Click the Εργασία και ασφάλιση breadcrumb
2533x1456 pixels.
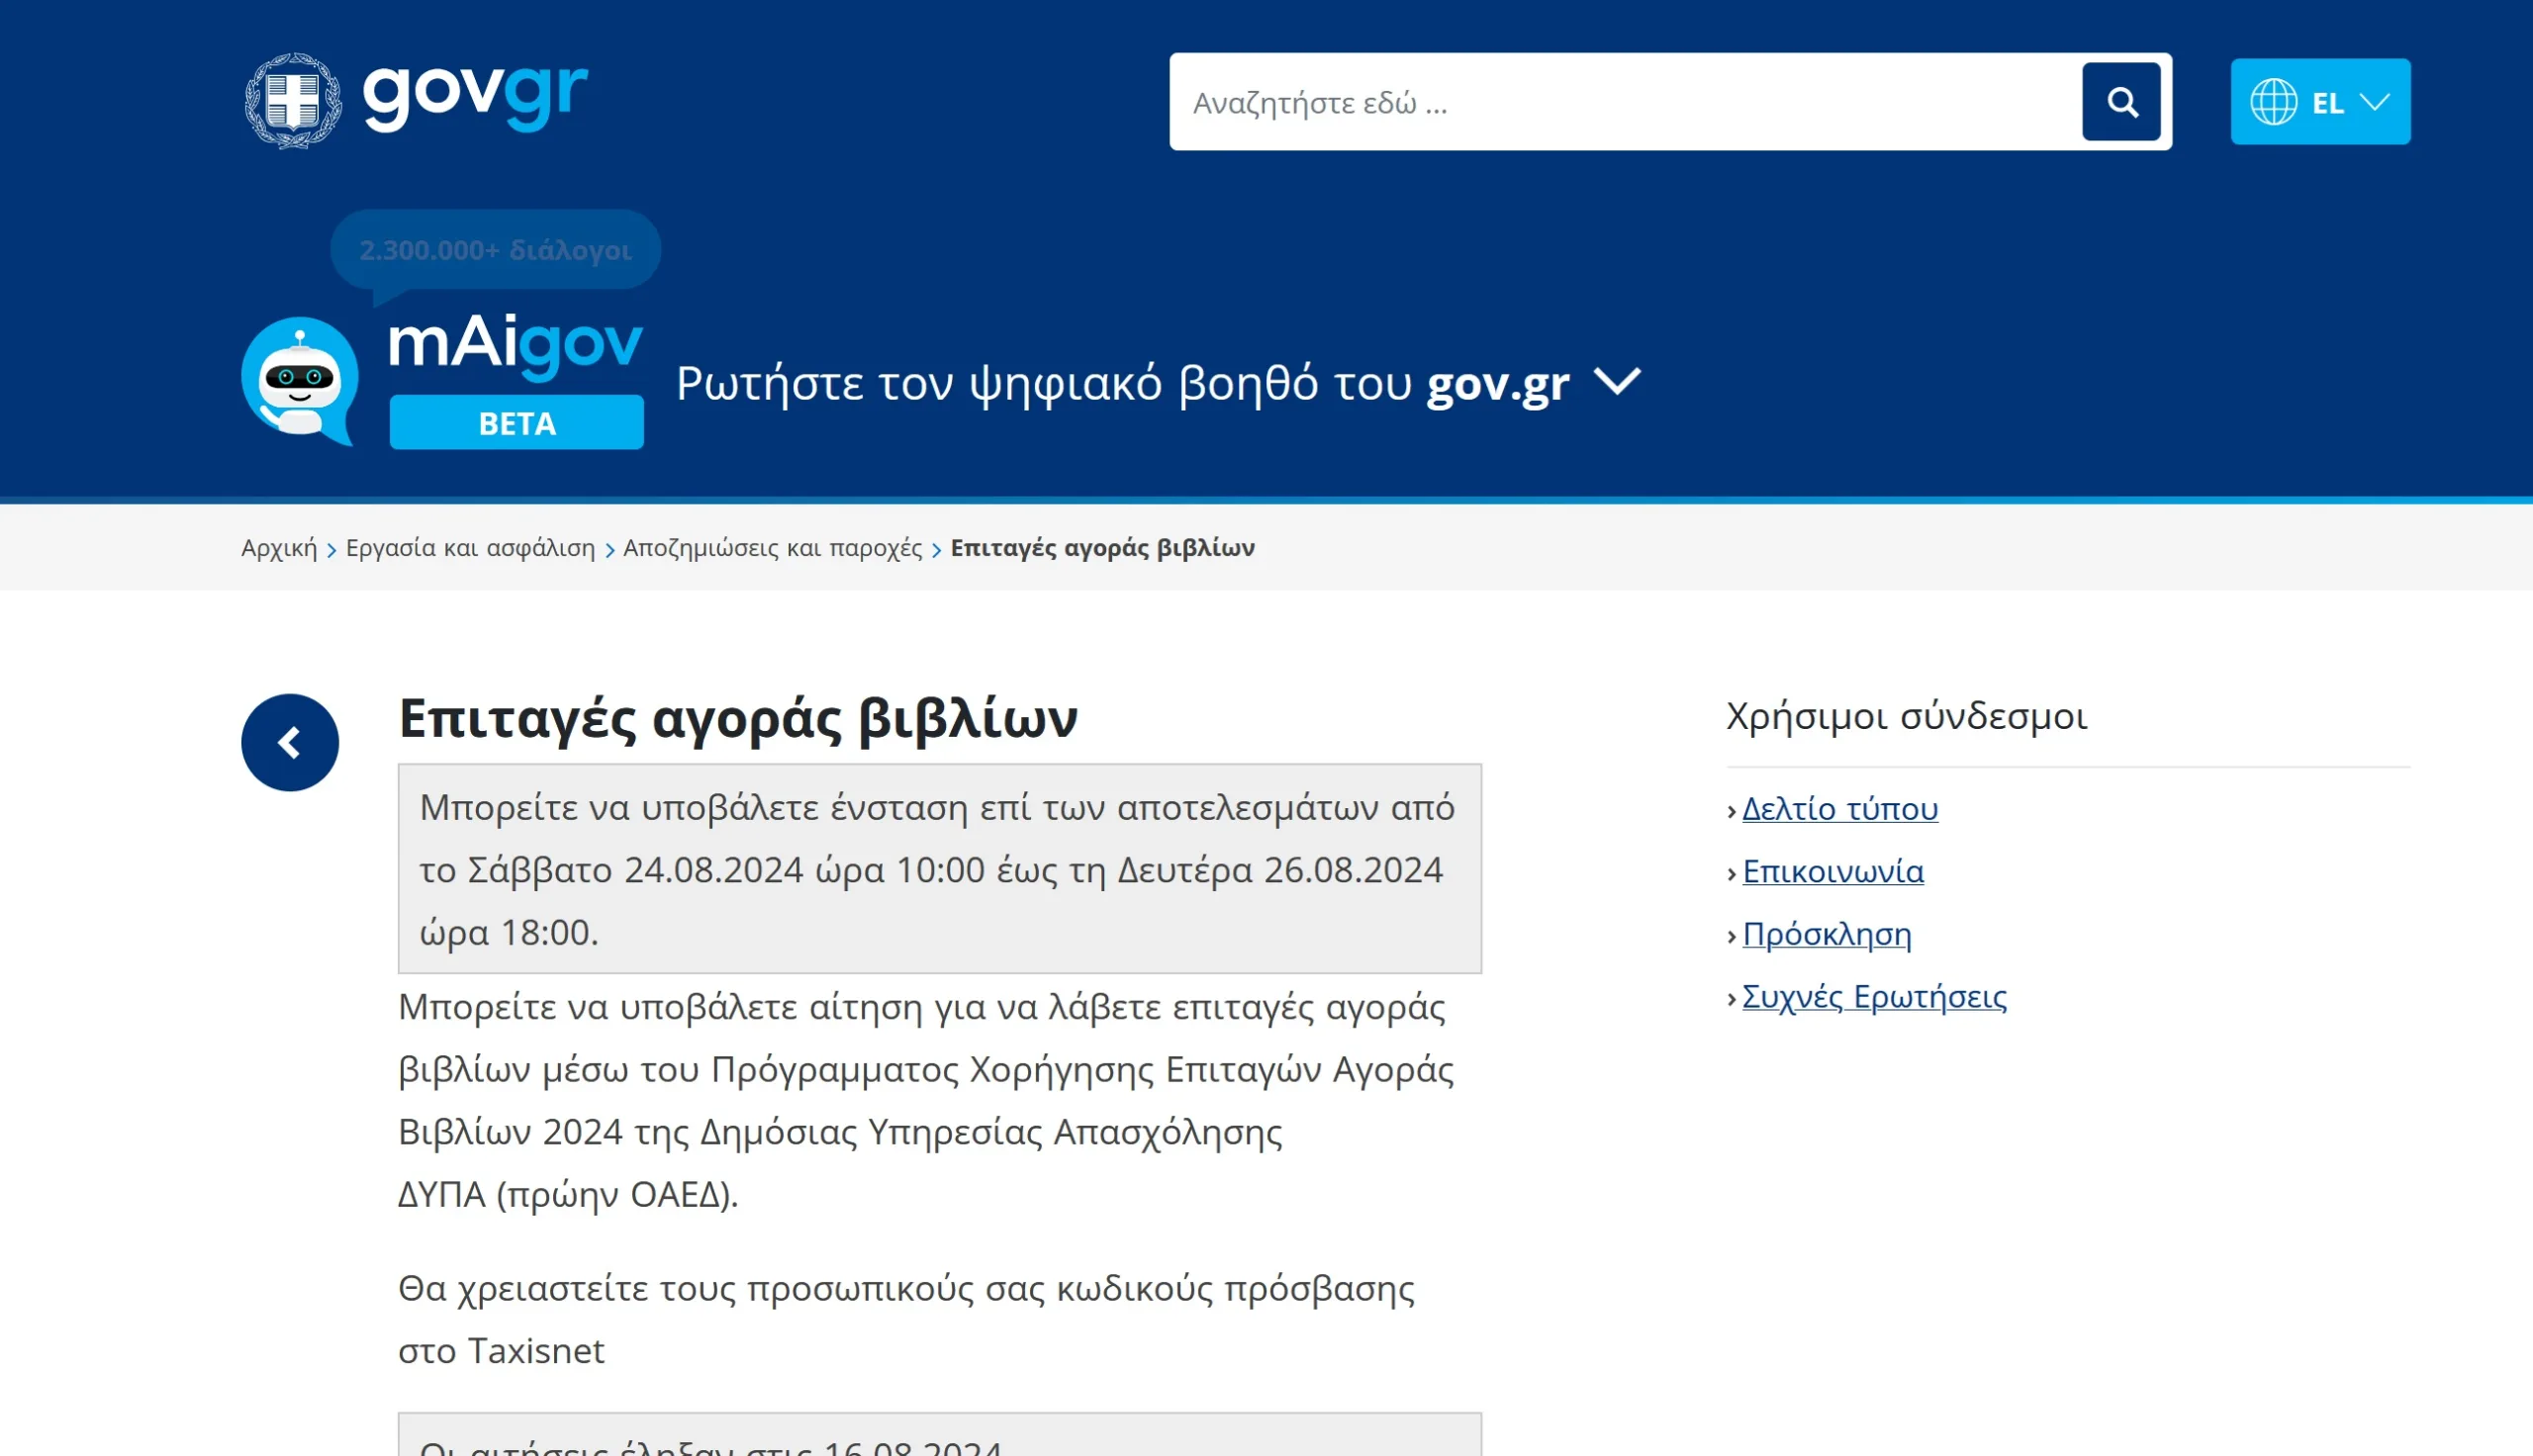[x=471, y=548]
